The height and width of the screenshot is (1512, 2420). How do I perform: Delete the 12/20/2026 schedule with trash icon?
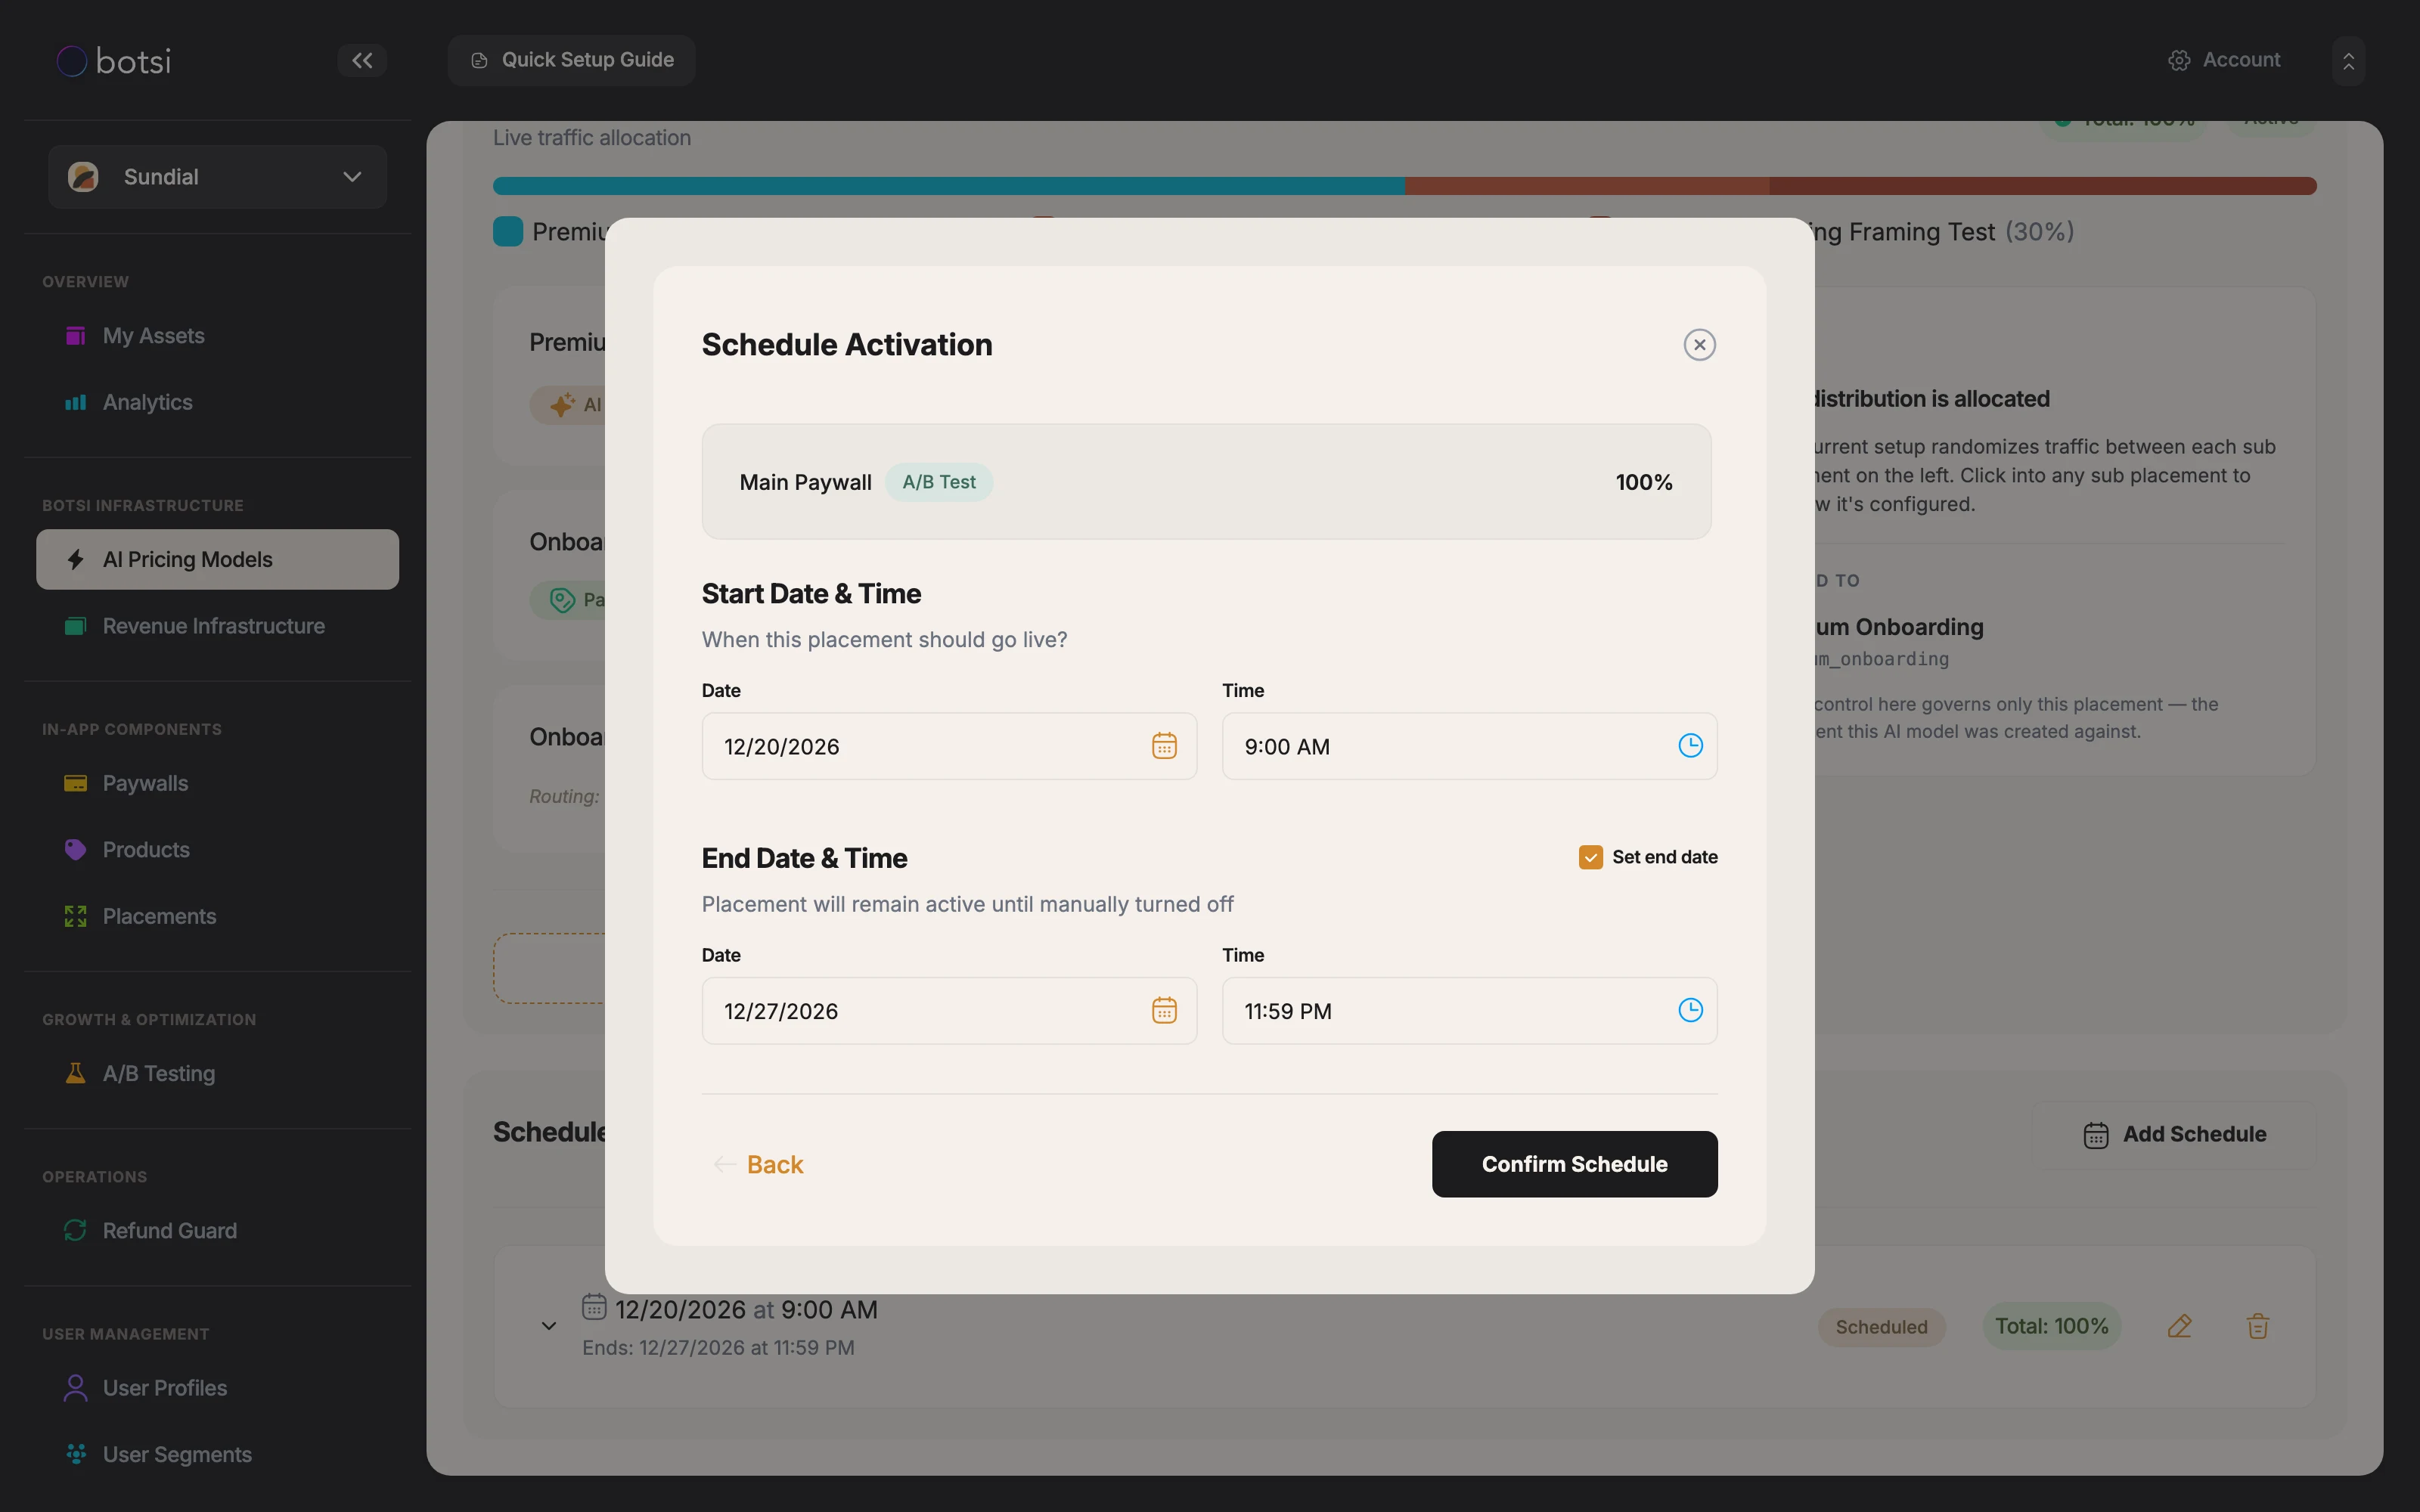coord(2257,1327)
